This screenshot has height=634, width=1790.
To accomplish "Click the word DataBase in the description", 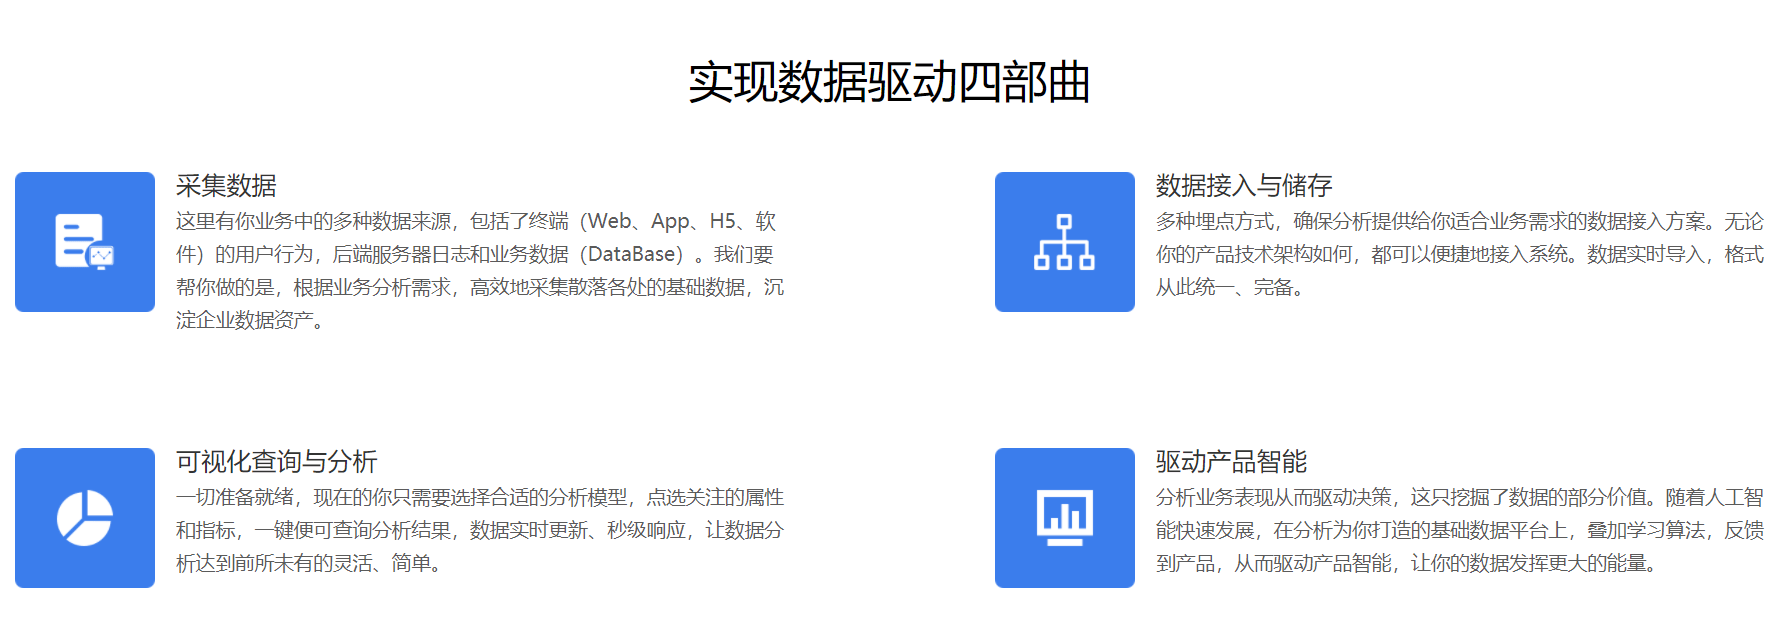I will tap(635, 255).
